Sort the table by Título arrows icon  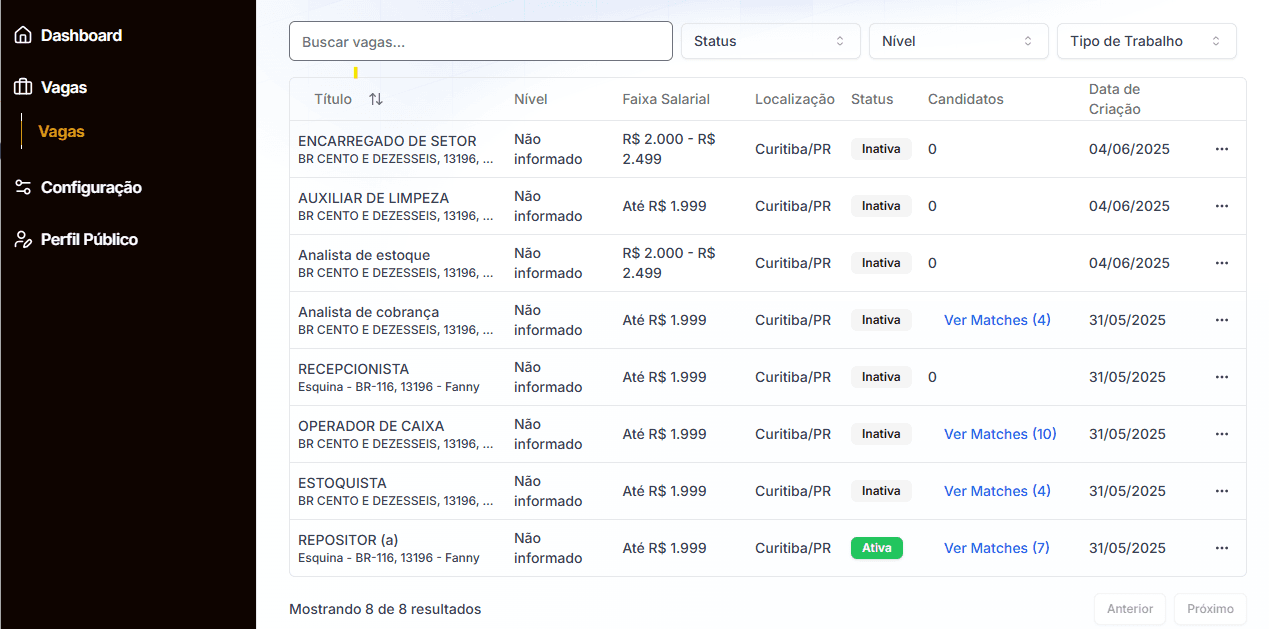(376, 99)
